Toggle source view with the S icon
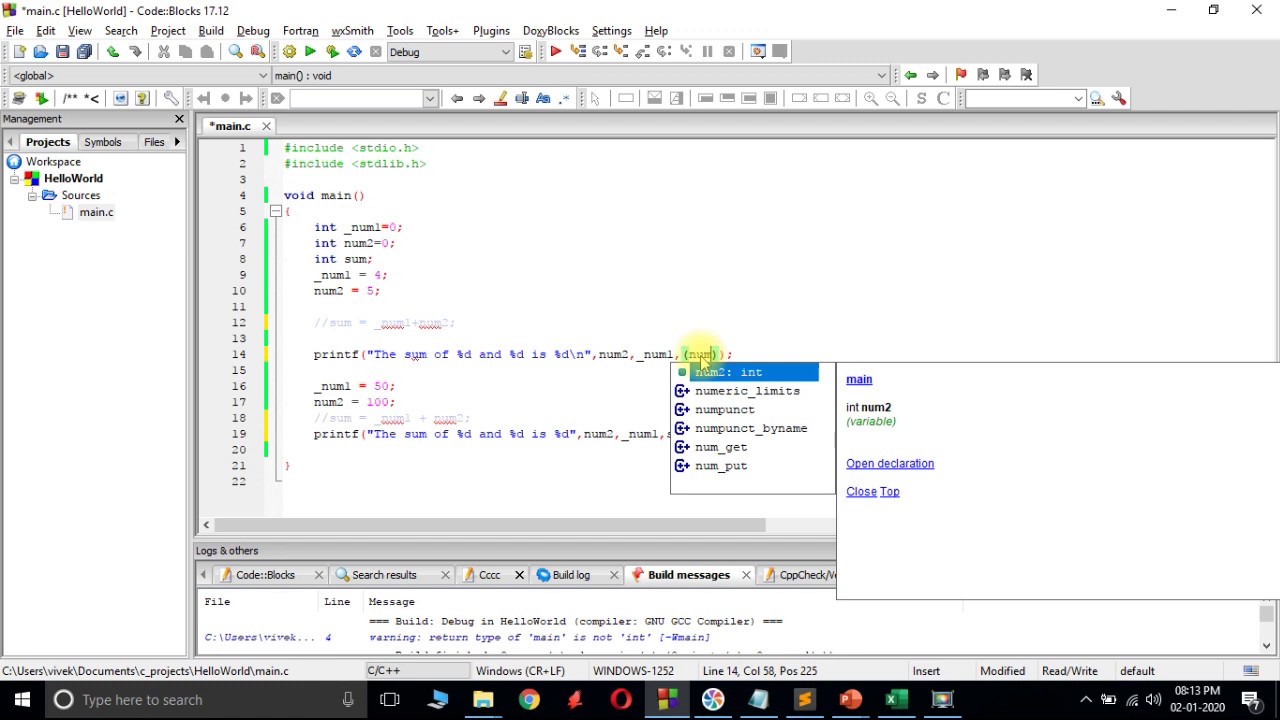This screenshot has width=1280, height=720. [x=921, y=98]
